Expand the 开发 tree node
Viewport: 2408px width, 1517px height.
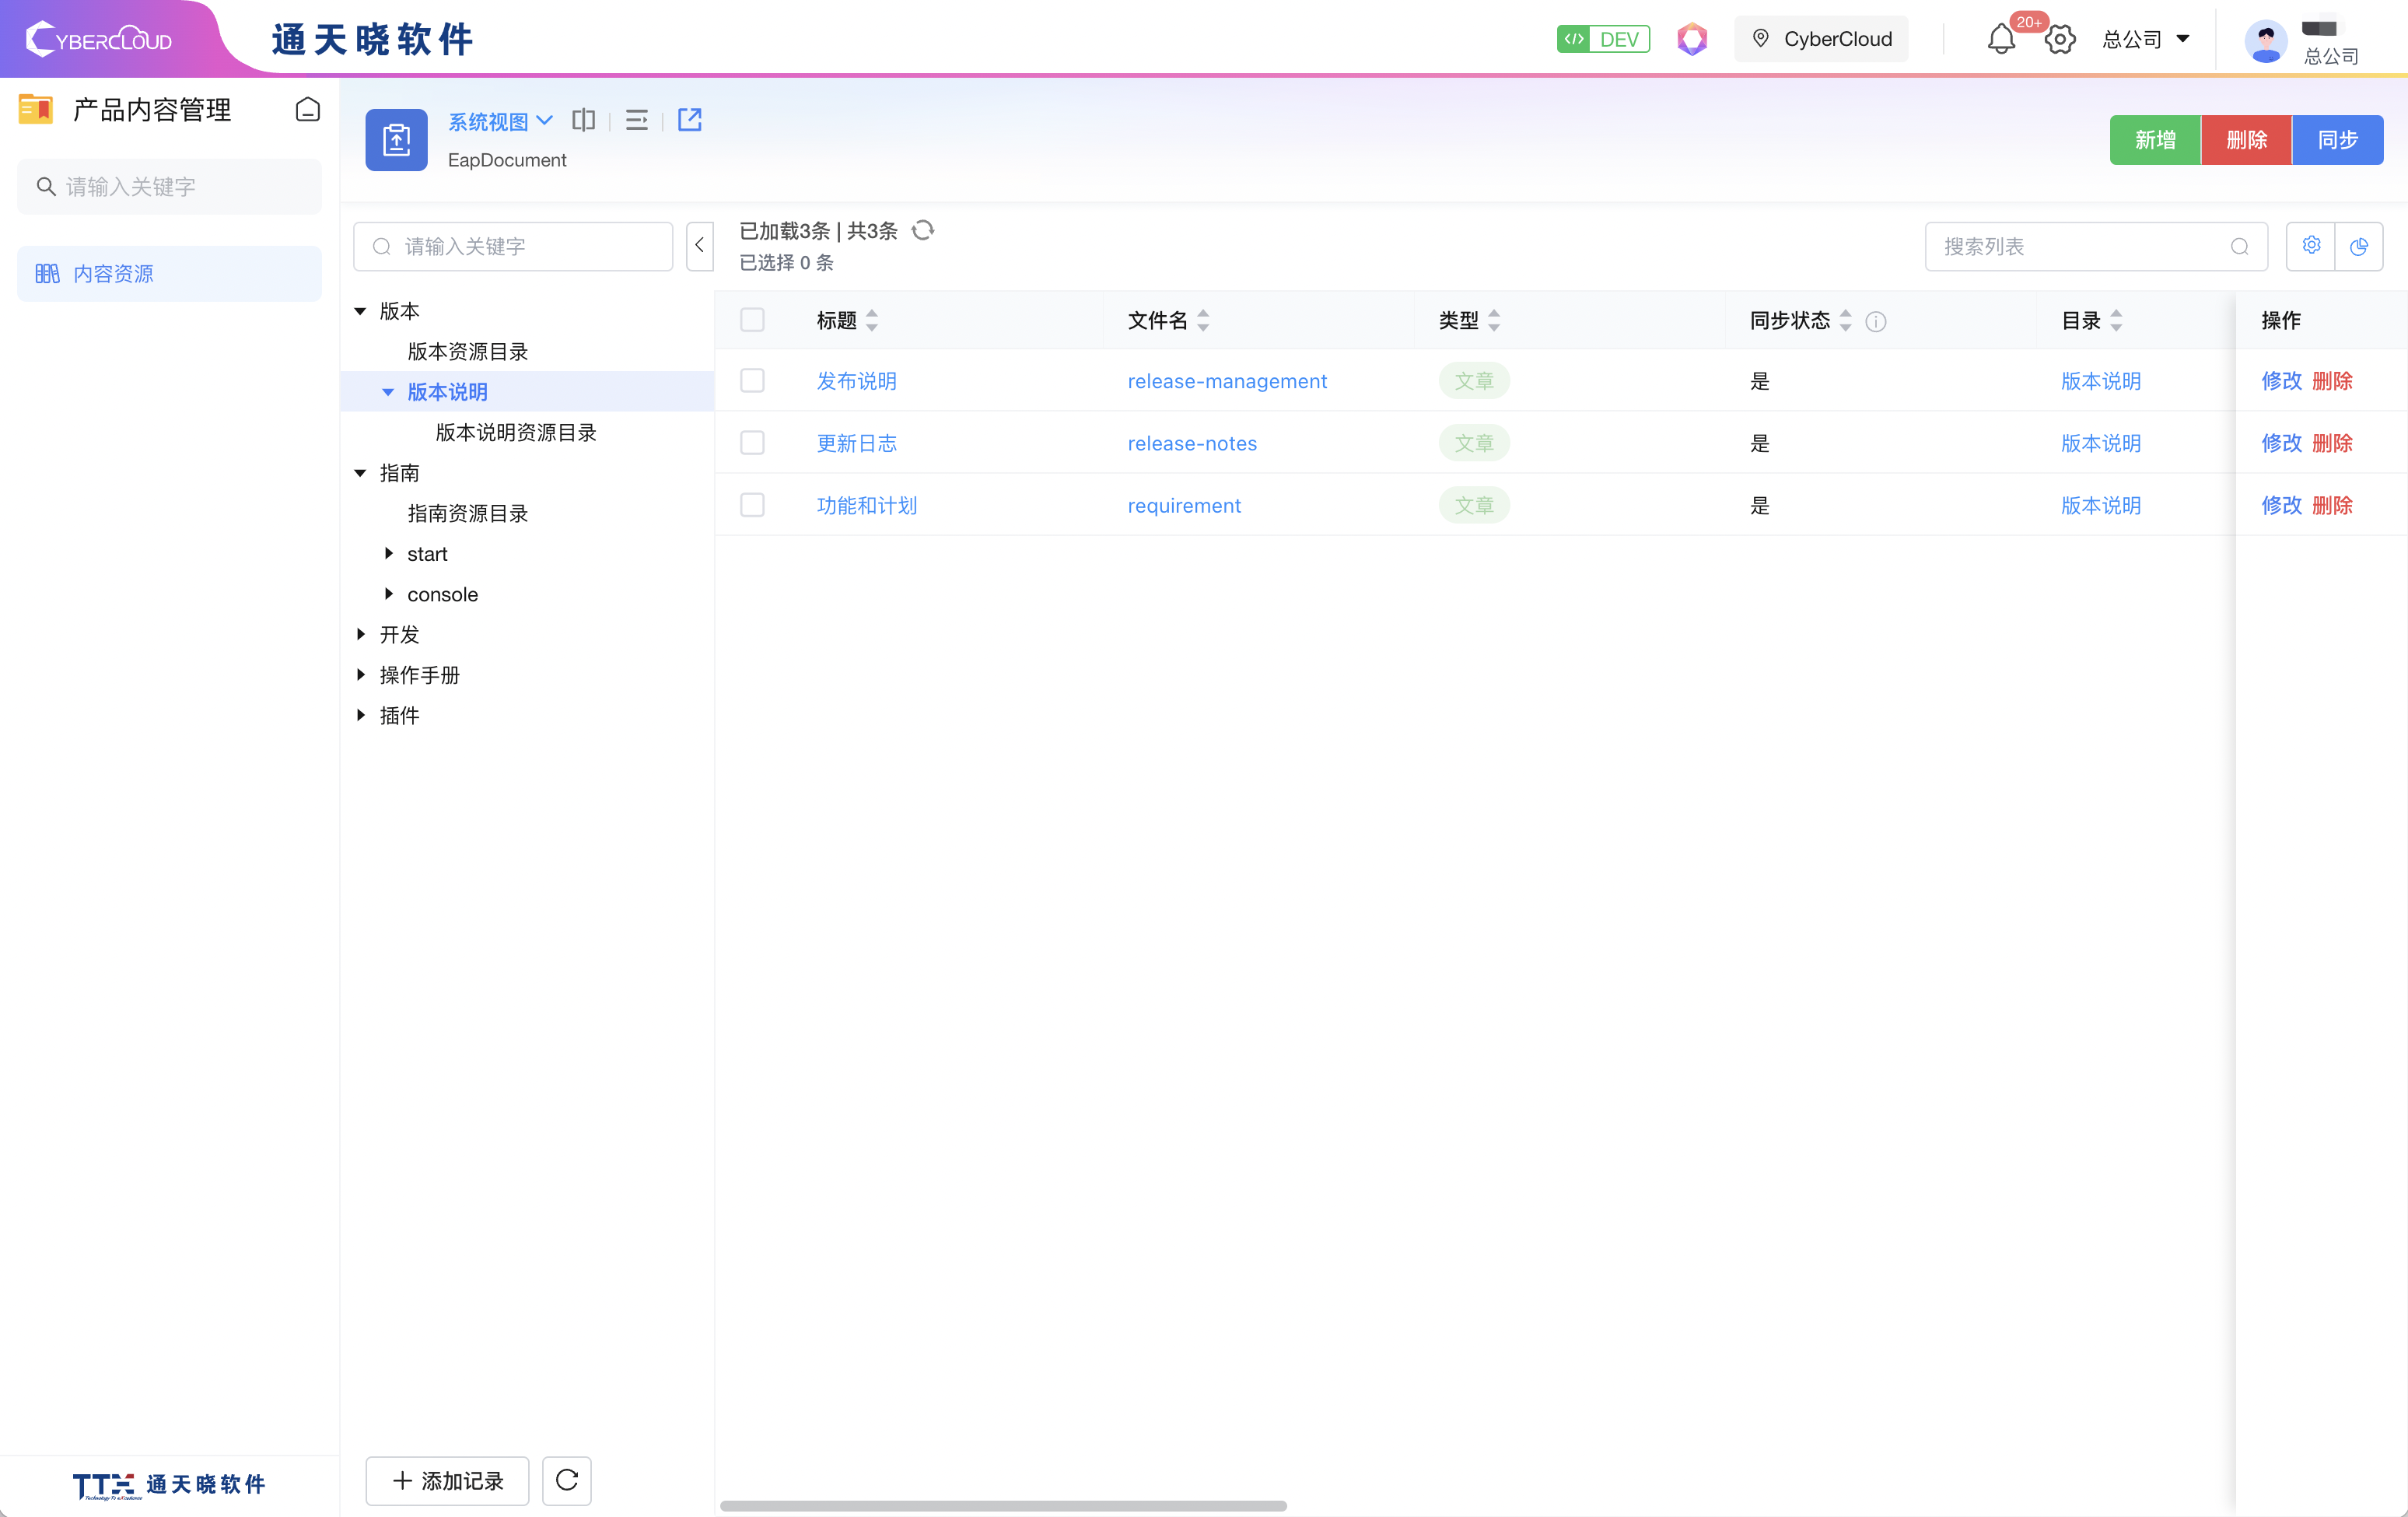tap(361, 634)
